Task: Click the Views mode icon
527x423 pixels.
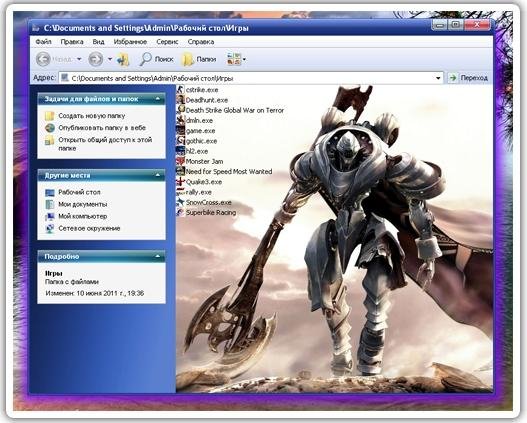Action: (234, 59)
